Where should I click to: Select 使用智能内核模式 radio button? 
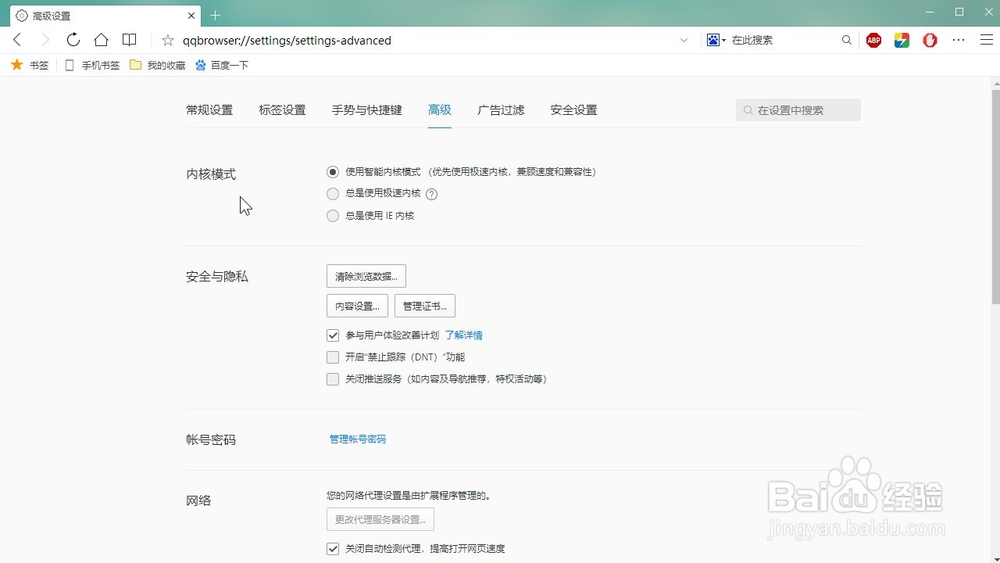pyautogui.click(x=332, y=172)
